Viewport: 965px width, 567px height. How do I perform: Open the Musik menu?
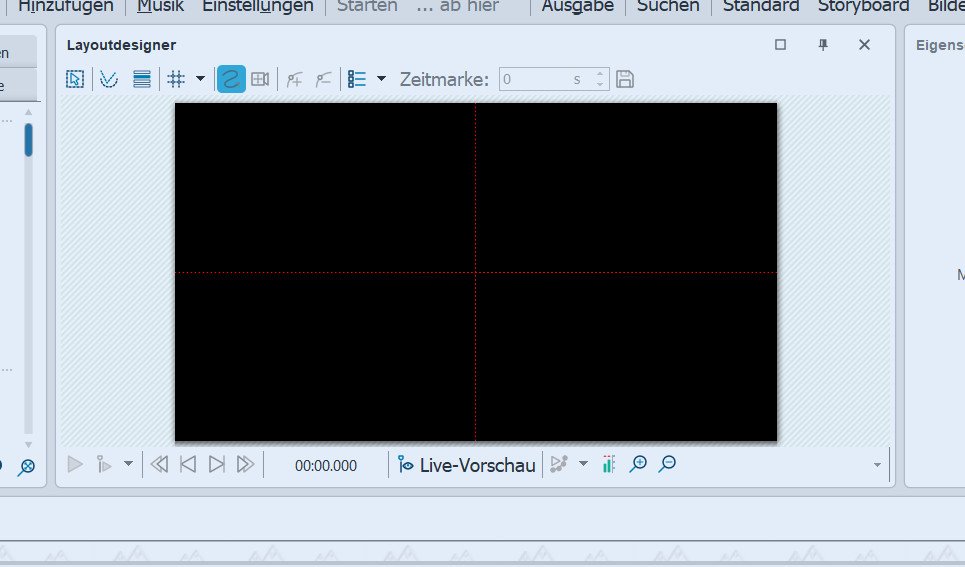click(160, 6)
